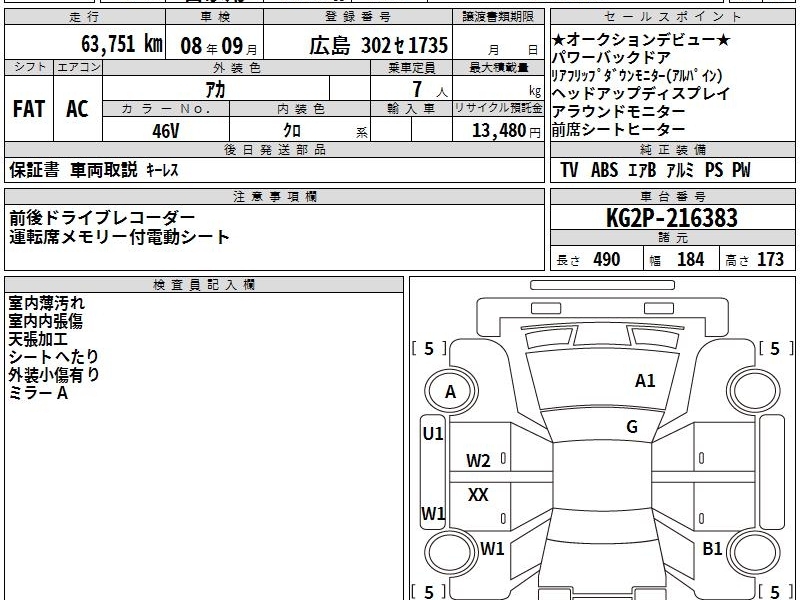Click the 検査員記入欄 header
Viewport: 800px width, 600px height.
[204, 285]
